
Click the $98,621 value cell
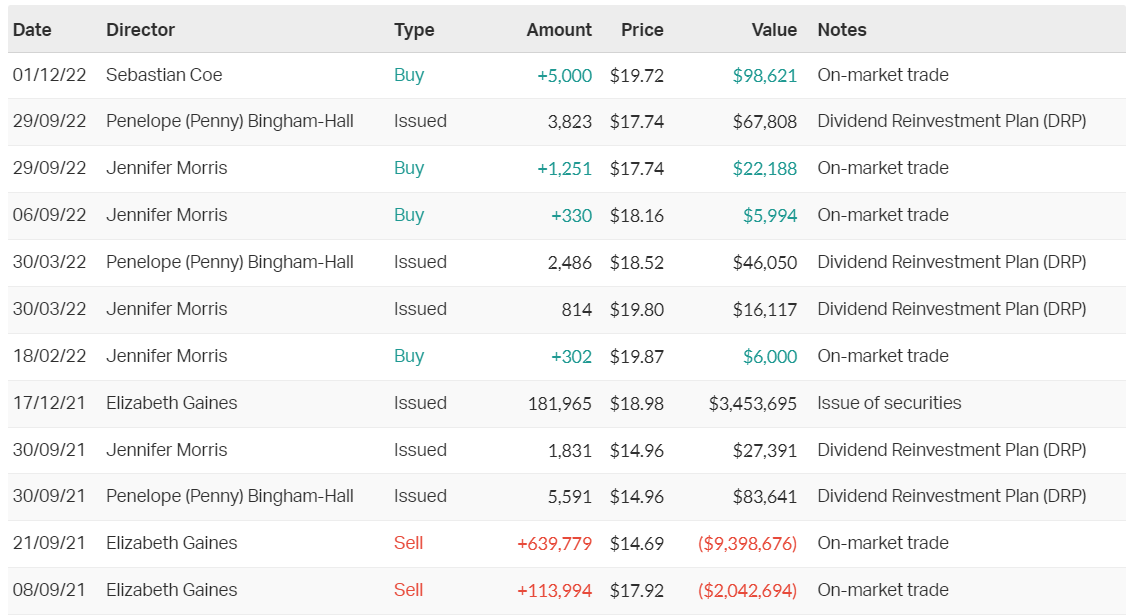pos(764,75)
